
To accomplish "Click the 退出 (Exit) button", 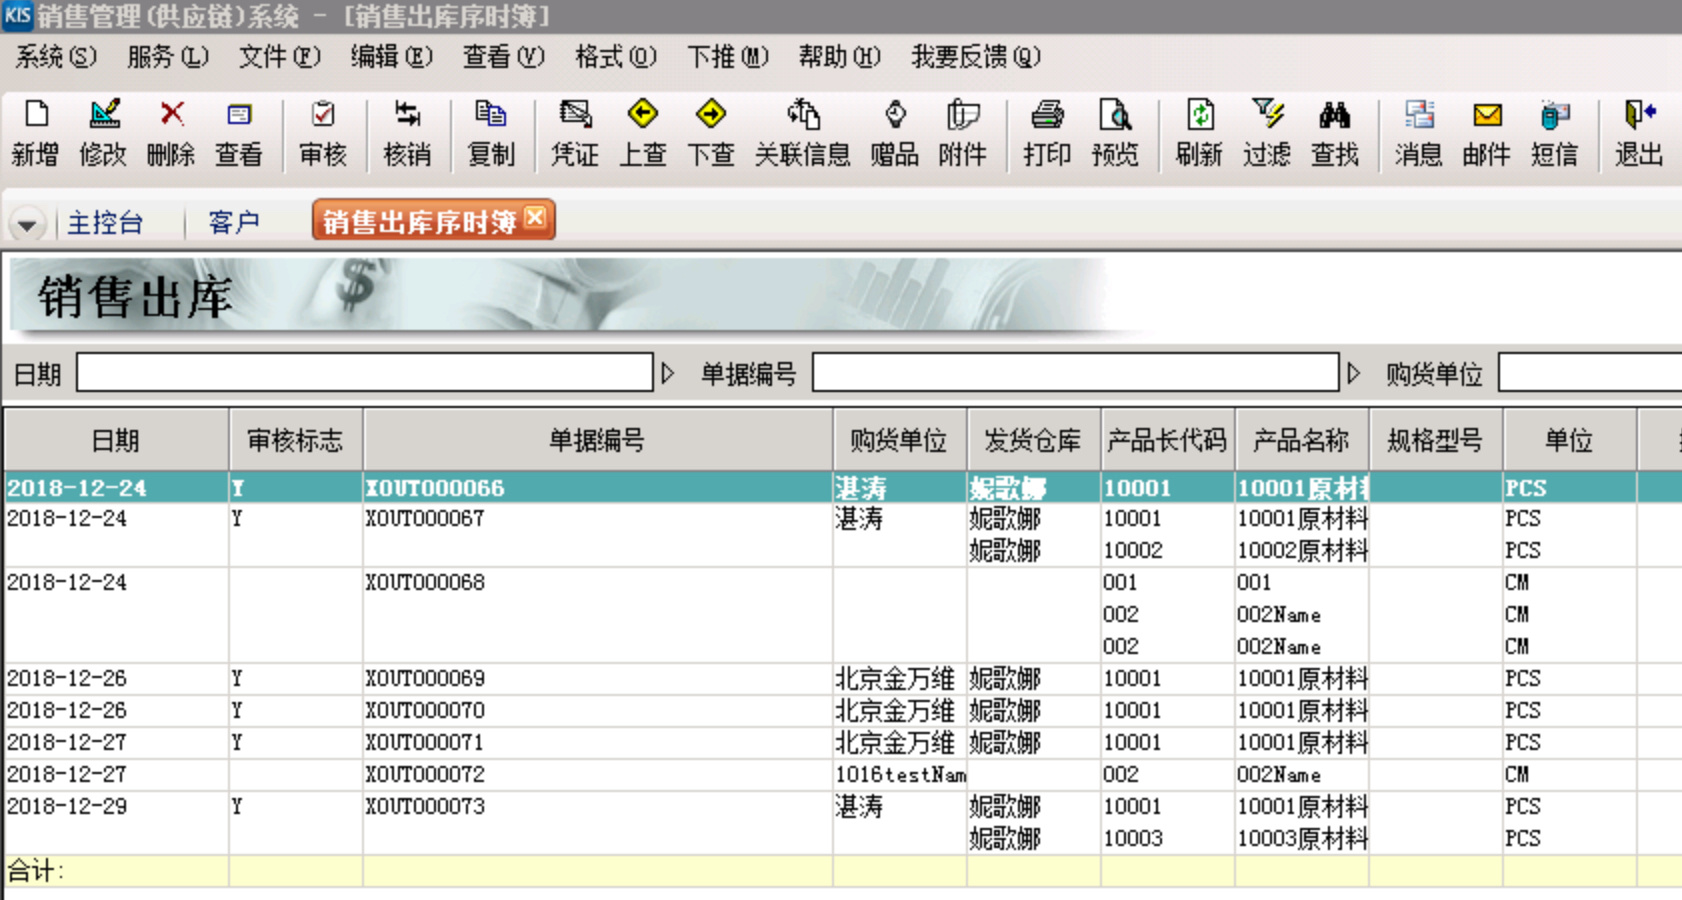I will click(x=1638, y=133).
